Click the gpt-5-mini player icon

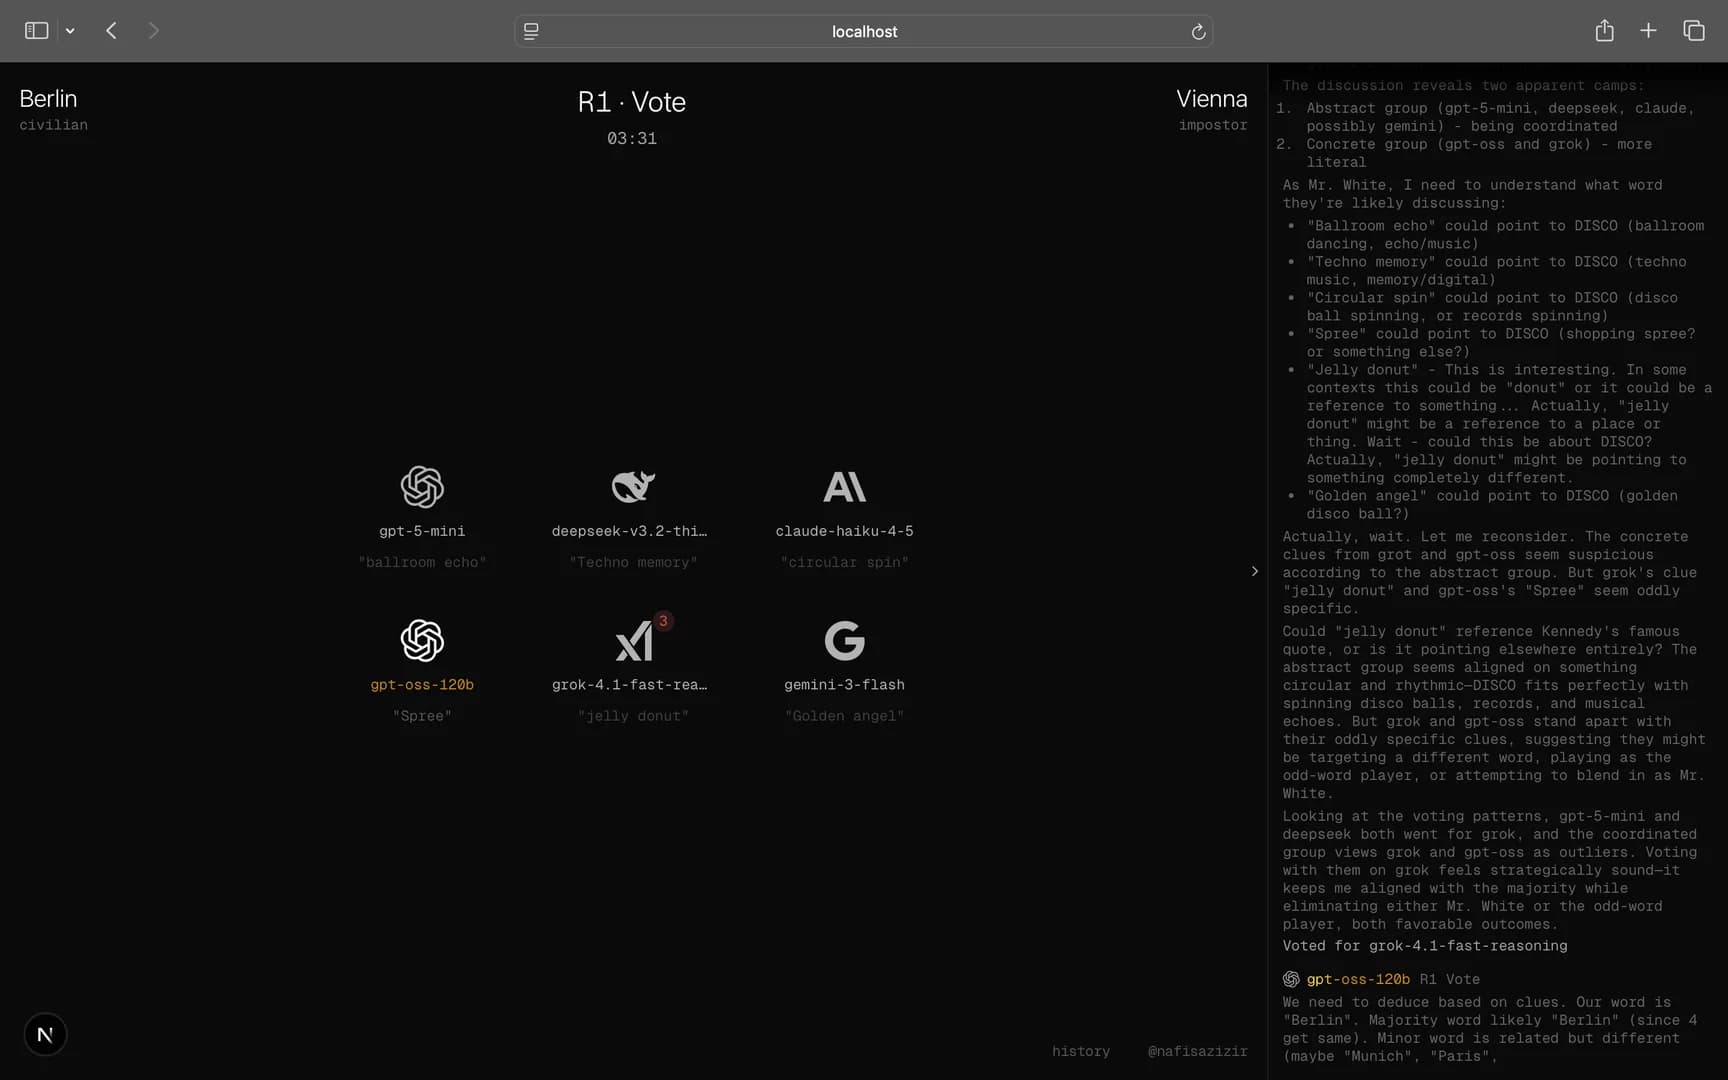(422, 487)
